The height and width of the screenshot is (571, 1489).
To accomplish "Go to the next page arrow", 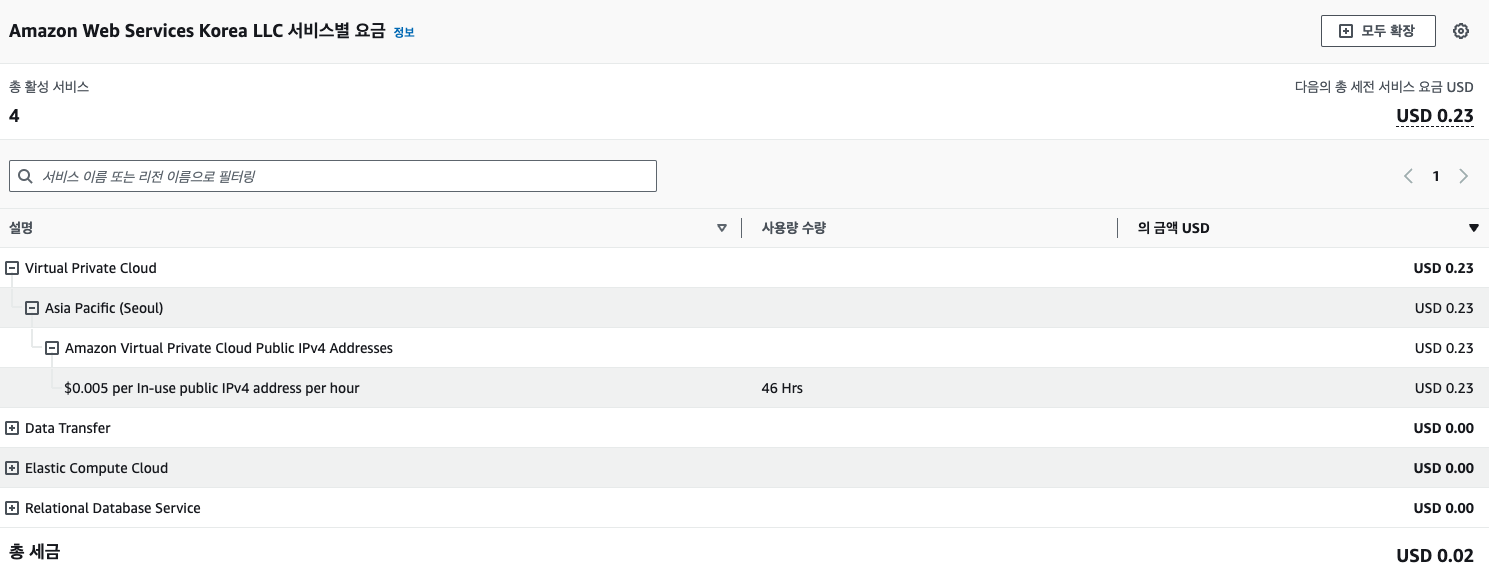I will [1464, 176].
